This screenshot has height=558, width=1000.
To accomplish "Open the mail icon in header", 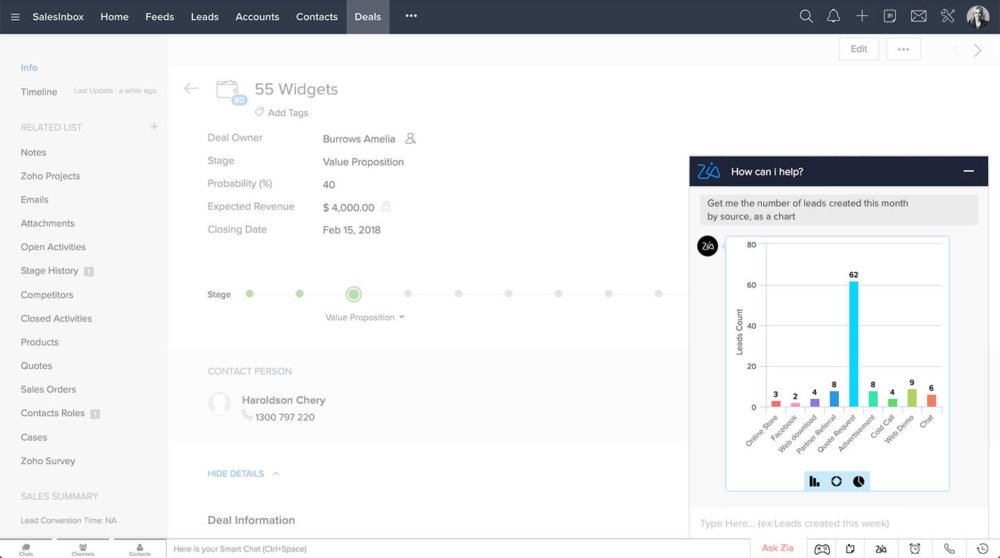I will point(918,16).
